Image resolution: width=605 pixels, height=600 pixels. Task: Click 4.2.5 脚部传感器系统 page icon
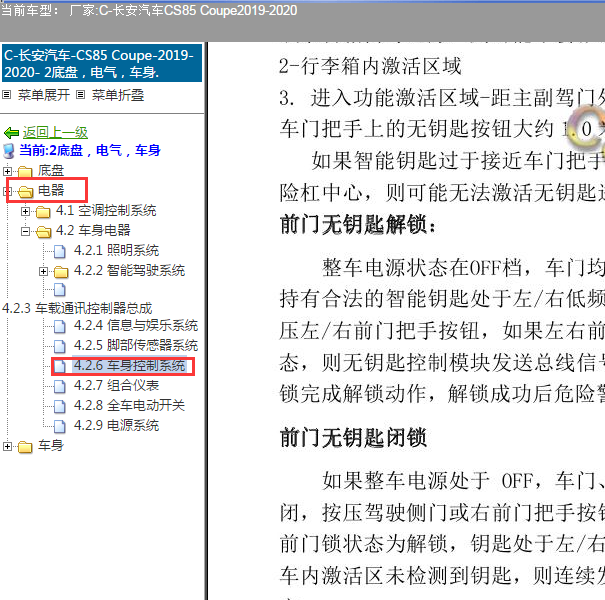[60, 346]
